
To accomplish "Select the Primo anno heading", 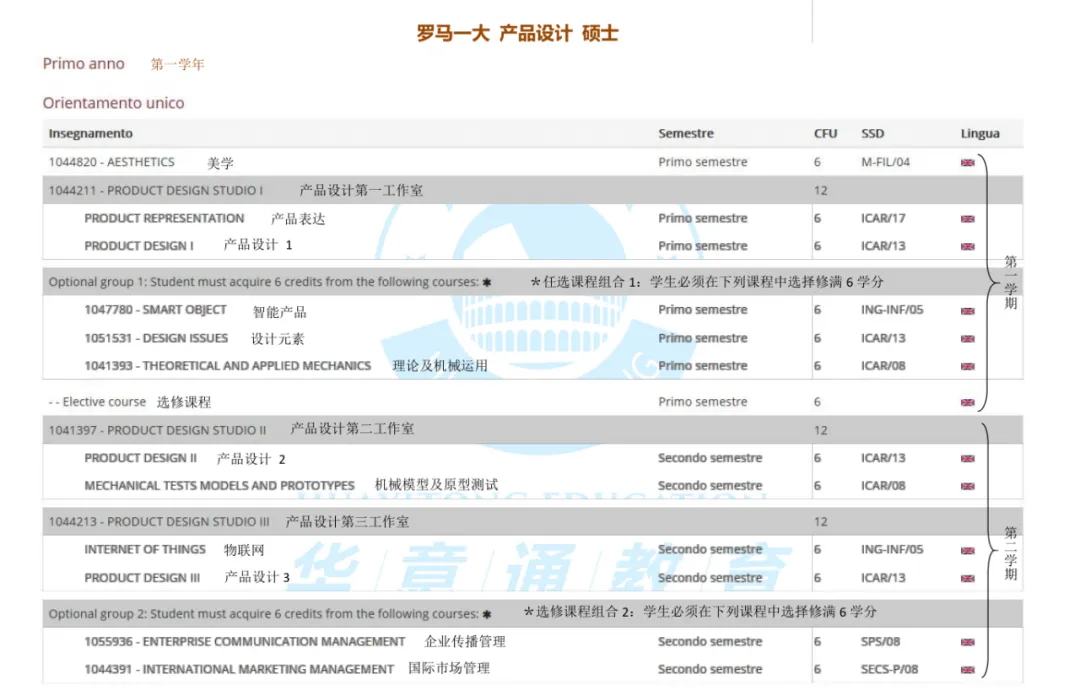I will coord(83,63).
